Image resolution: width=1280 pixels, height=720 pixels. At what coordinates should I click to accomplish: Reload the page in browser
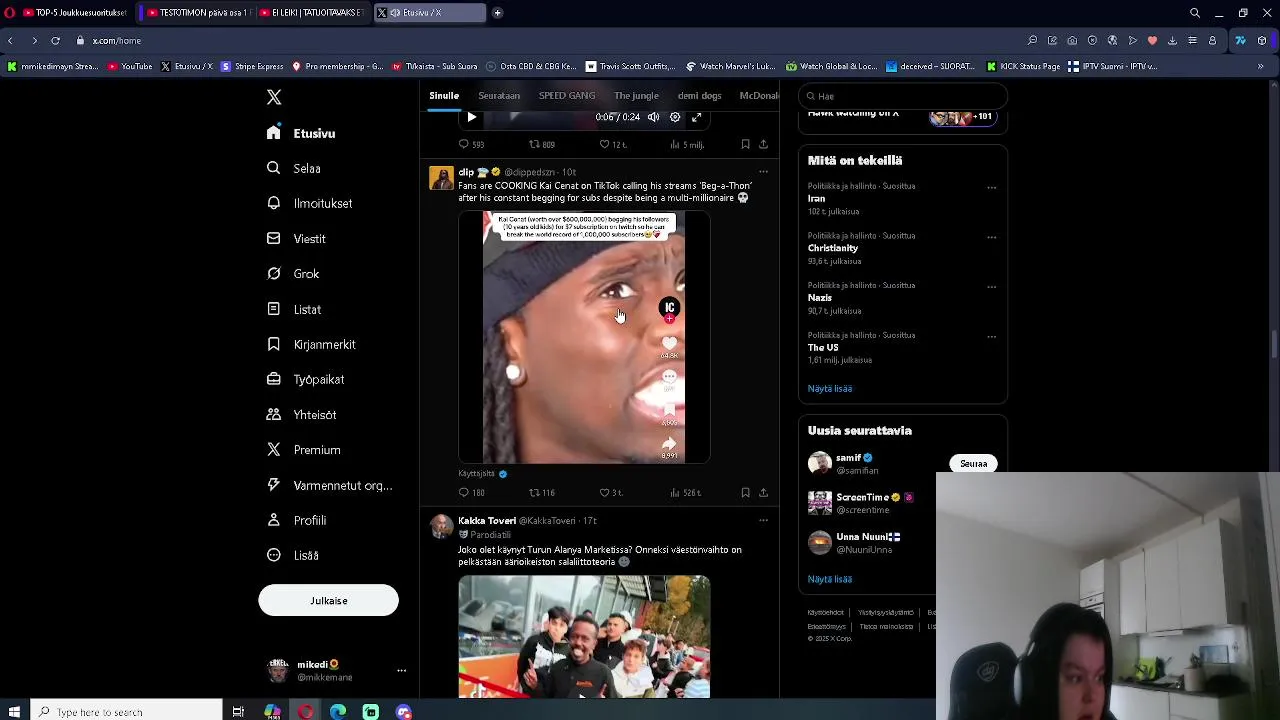pos(55,40)
